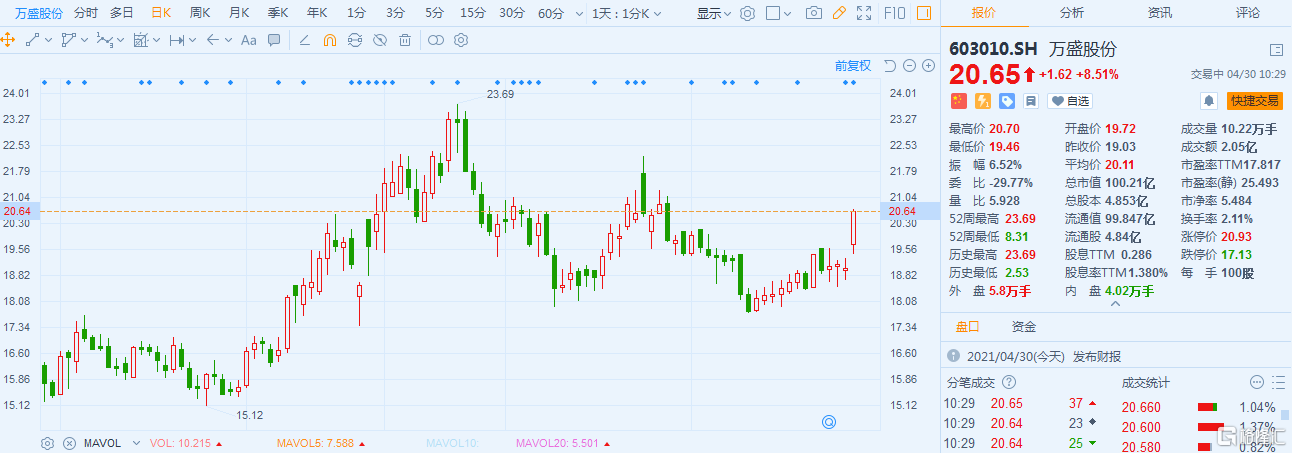Click 前复权 price adjustment setting

[853, 66]
